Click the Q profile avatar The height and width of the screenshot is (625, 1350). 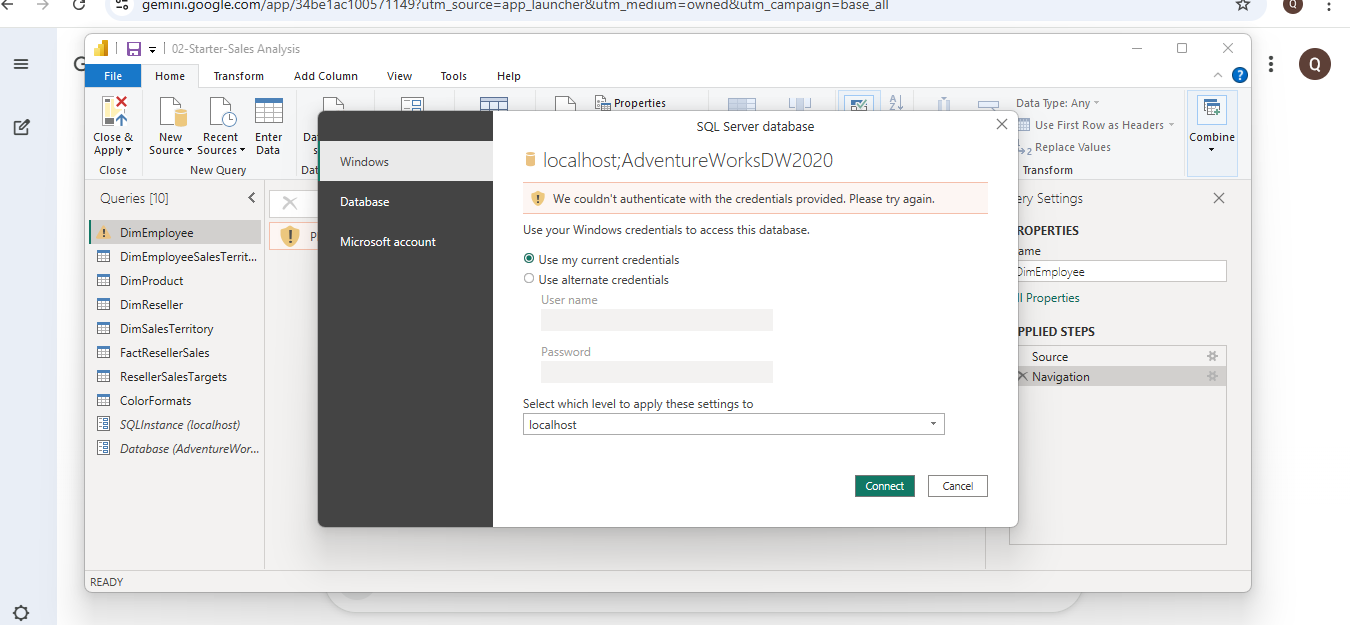pos(1315,64)
